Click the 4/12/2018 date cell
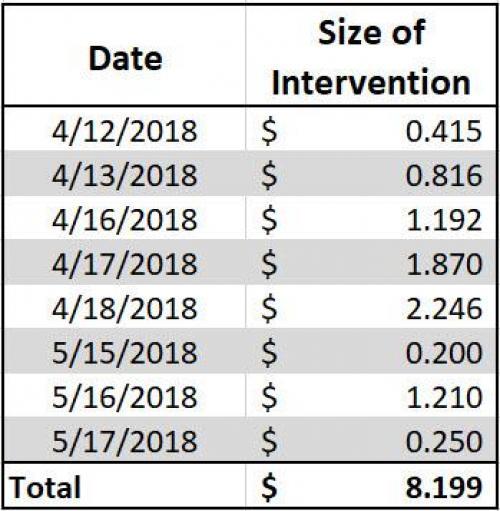Screen dimensions: 500x511 coord(125,129)
